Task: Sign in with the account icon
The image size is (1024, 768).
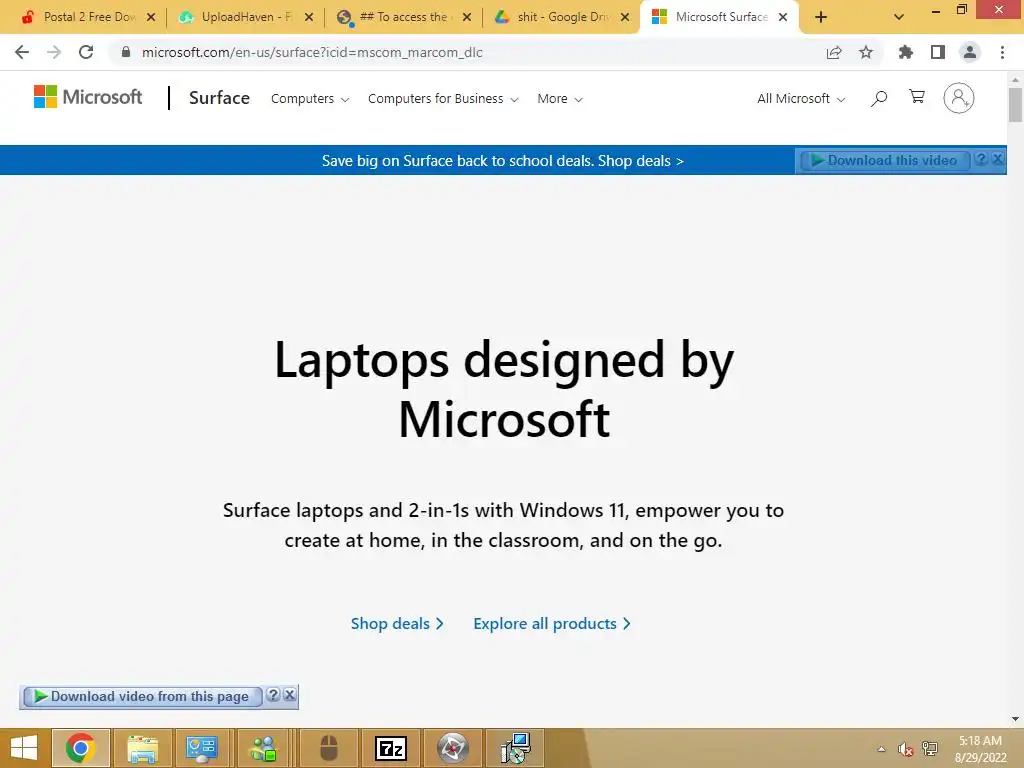Action: click(959, 98)
